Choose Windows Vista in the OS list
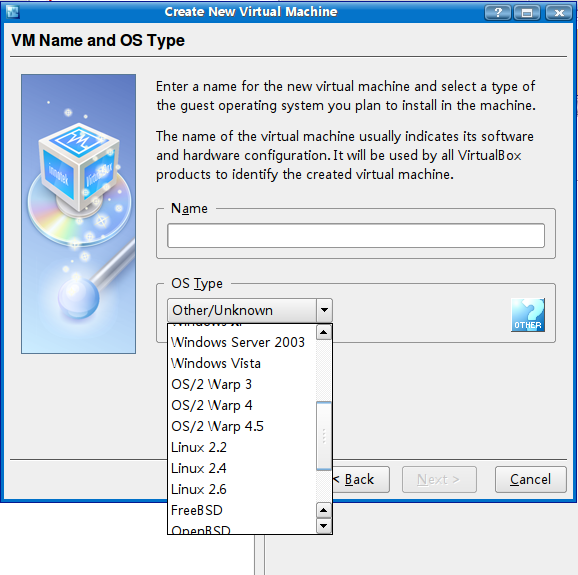This screenshot has height=575, width=578. tap(216, 363)
